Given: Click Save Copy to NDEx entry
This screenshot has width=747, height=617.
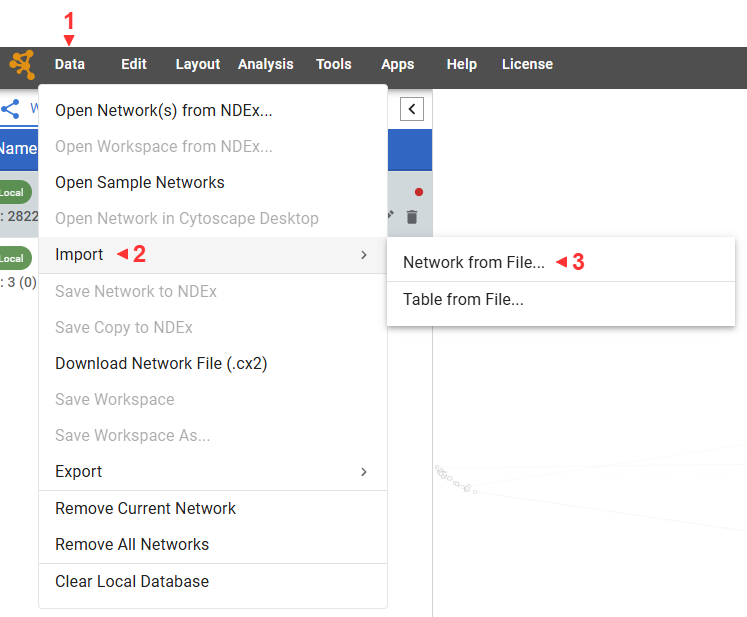Looking at the screenshot, I should [x=213, y=328].
